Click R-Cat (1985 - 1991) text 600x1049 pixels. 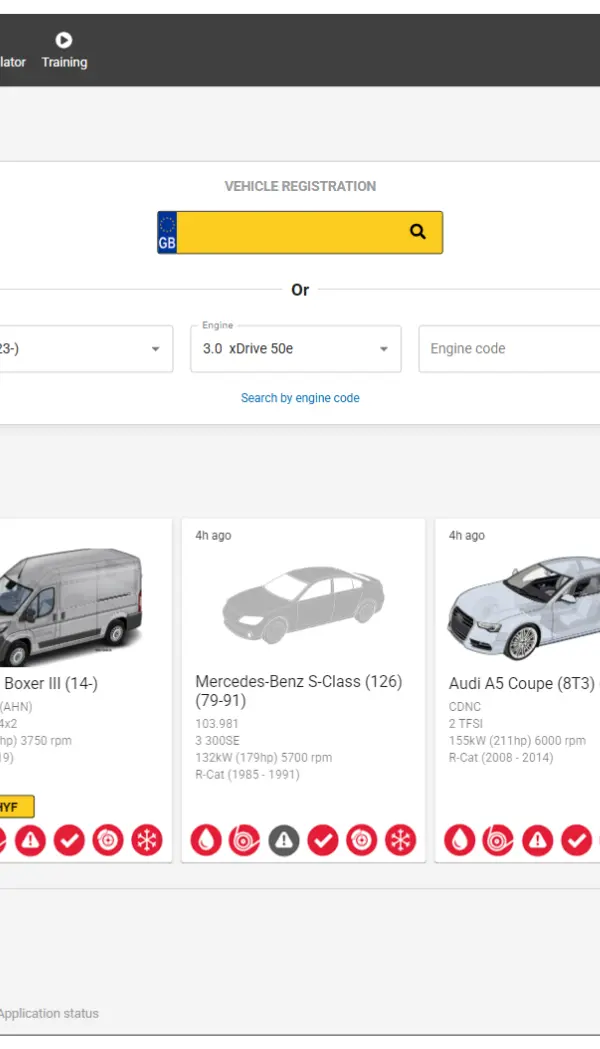(x=247, y=775)
